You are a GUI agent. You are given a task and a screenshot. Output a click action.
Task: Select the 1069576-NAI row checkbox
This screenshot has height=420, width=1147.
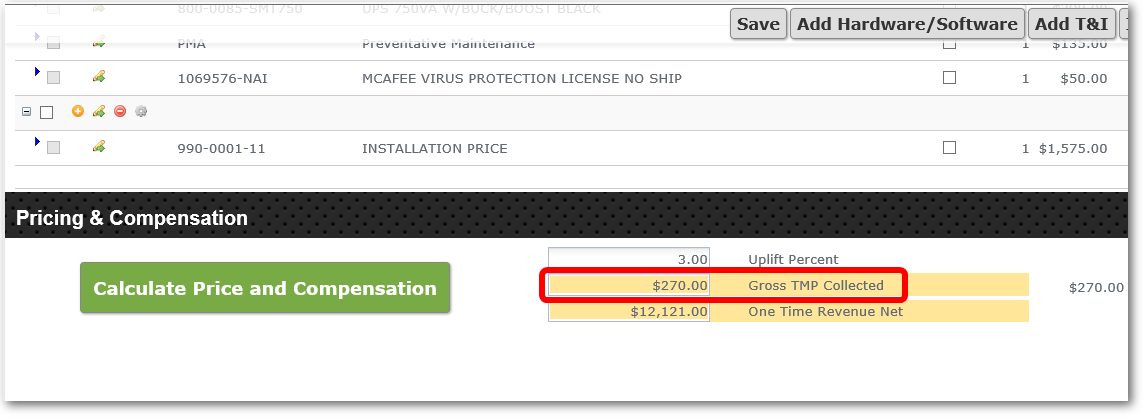click(x=53, y=78)
